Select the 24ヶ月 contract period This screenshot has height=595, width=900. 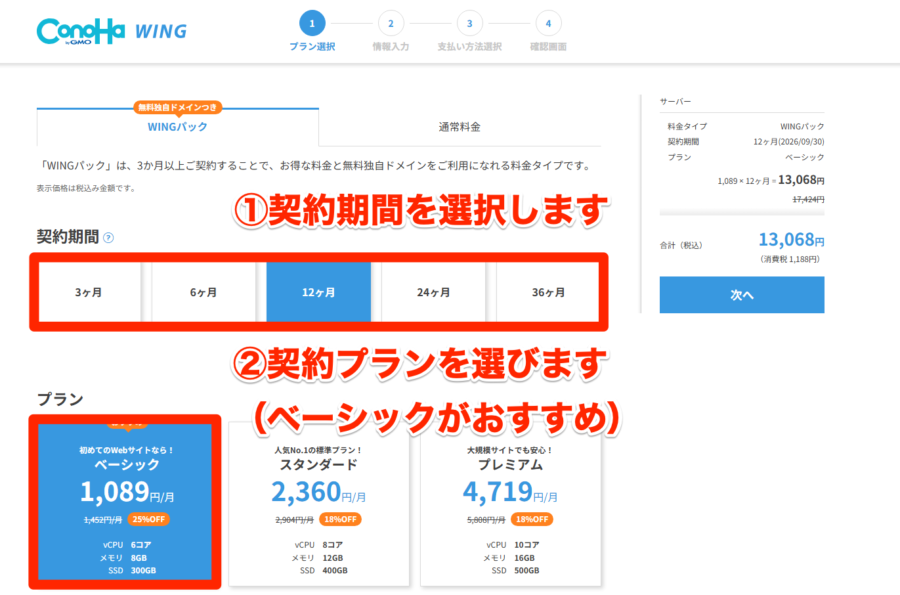coord(434,291)
